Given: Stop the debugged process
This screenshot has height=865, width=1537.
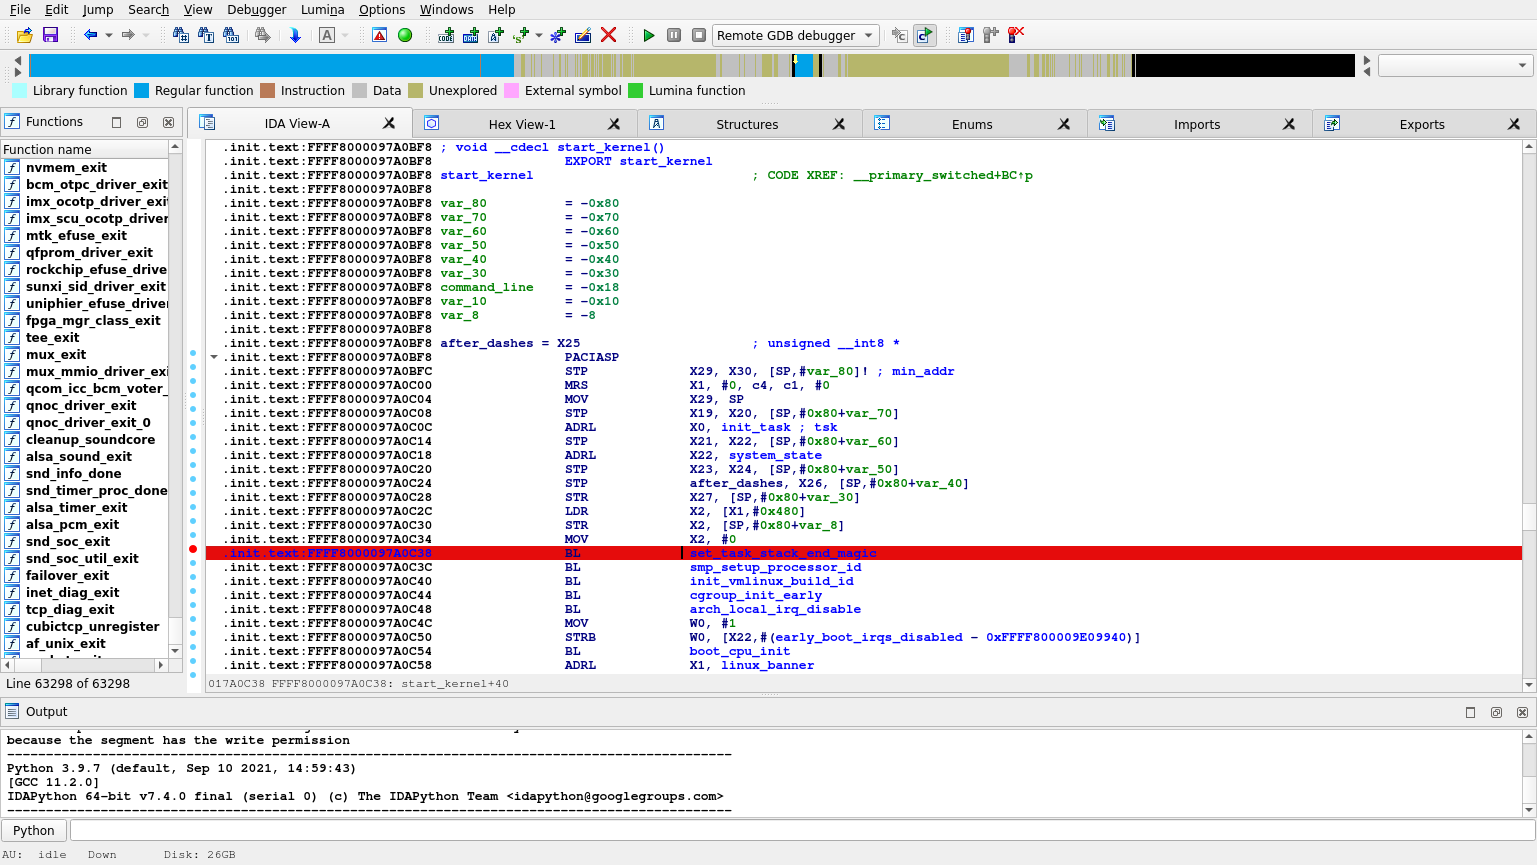Looking at the screenshot, I should click(700, 35).
